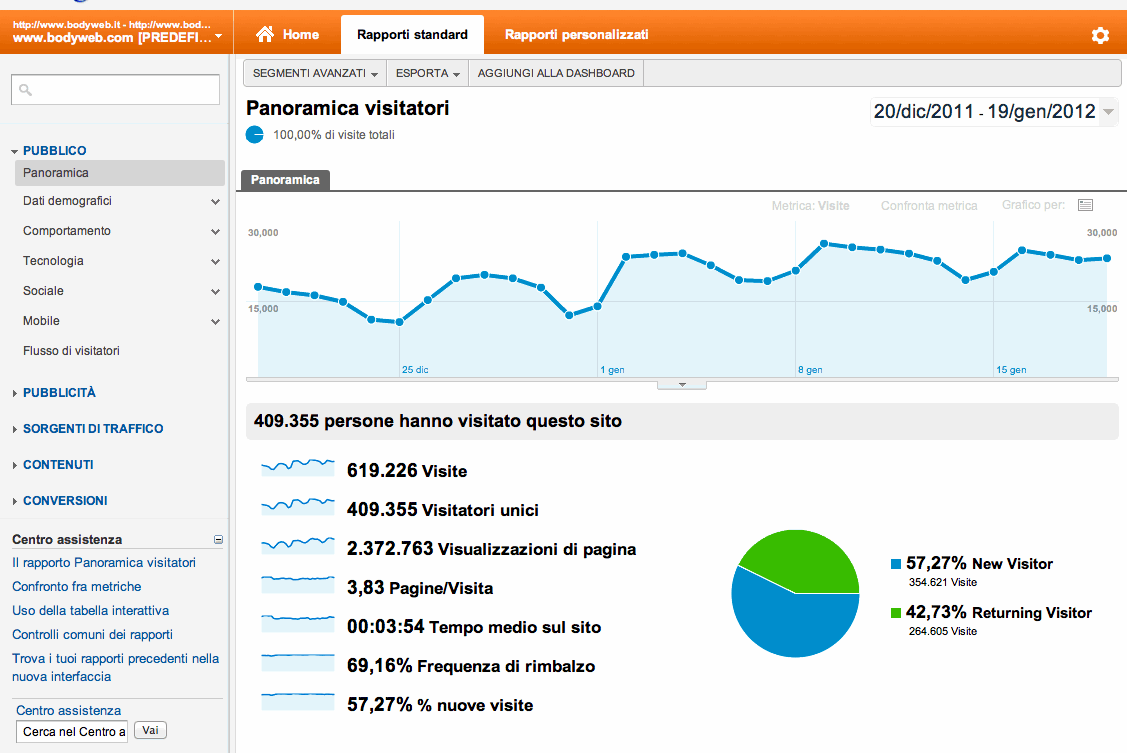Click the search magnifier icon
This screenshot has height=753, width=1127.
coord(26,90)
